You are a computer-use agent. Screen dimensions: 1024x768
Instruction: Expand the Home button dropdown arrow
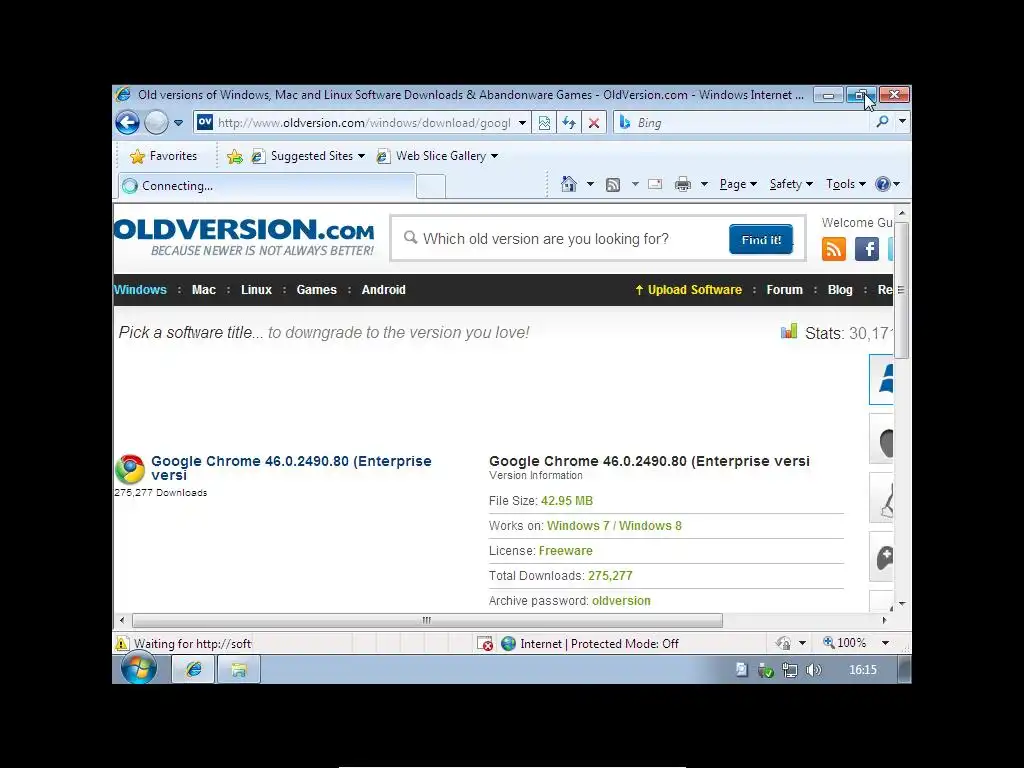click(x=590, y=184)
